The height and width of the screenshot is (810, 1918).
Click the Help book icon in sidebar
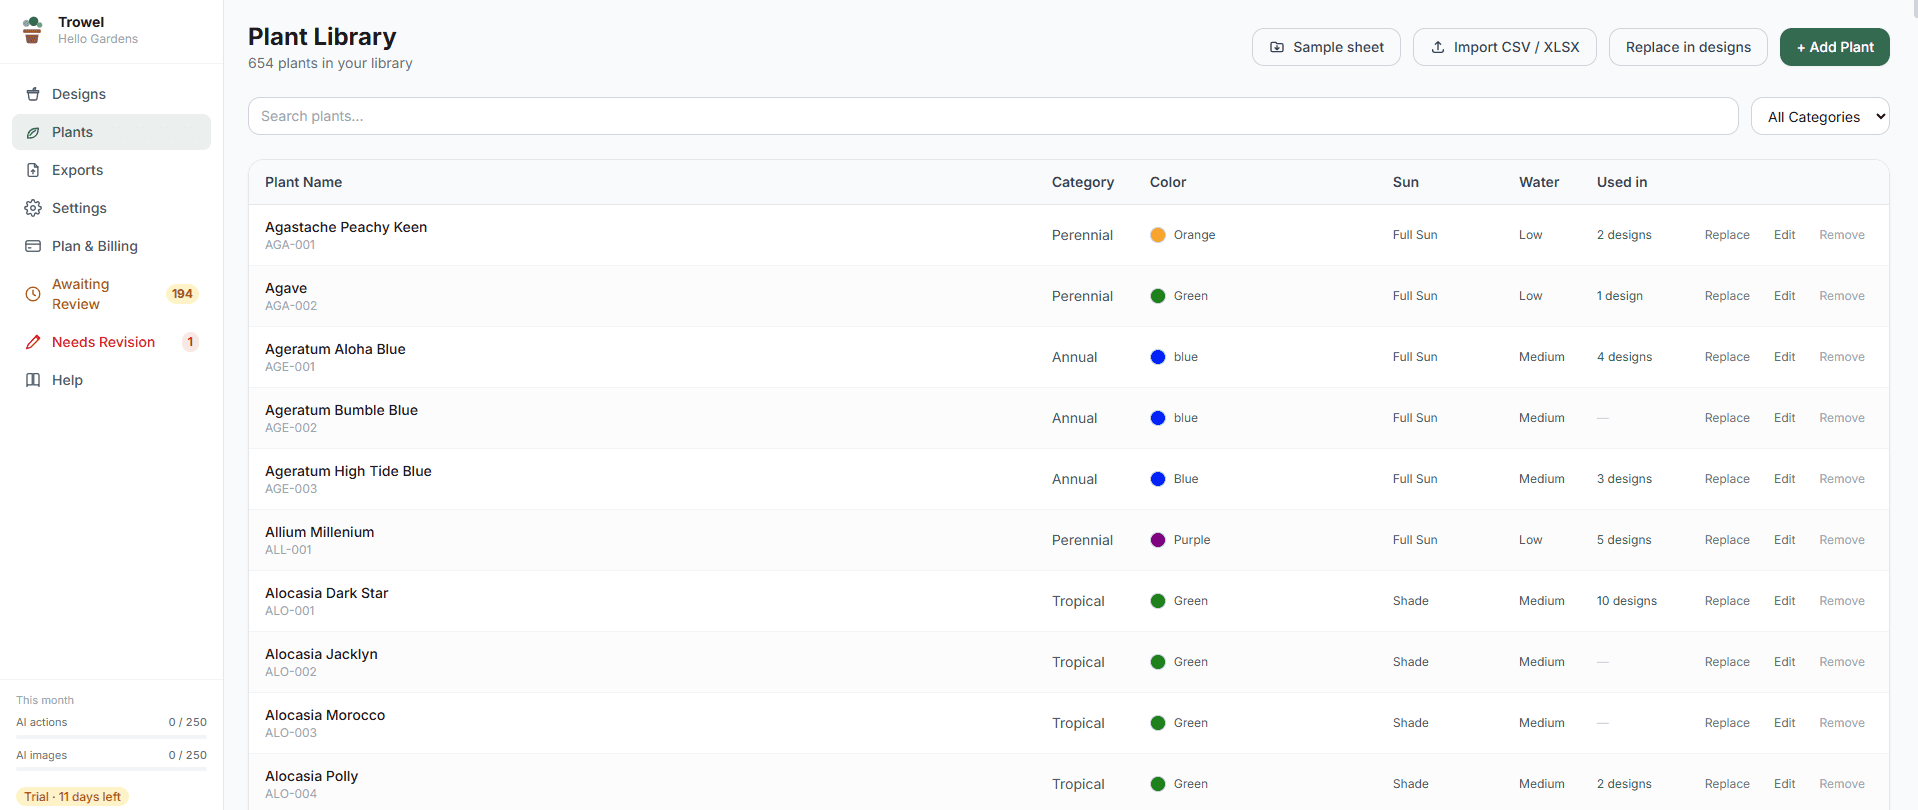click(x=33, y=380)
